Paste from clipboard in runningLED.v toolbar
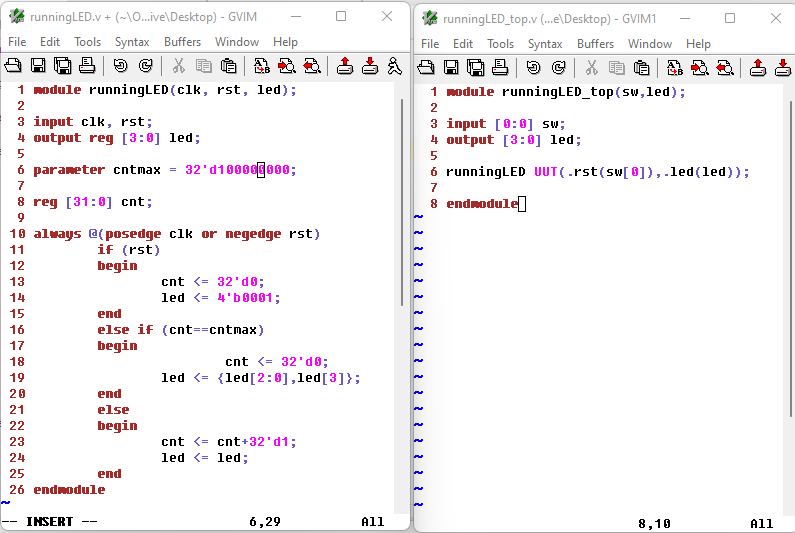Image resolution: width=795 pixels, height=533 pixels. pos(229,66)
